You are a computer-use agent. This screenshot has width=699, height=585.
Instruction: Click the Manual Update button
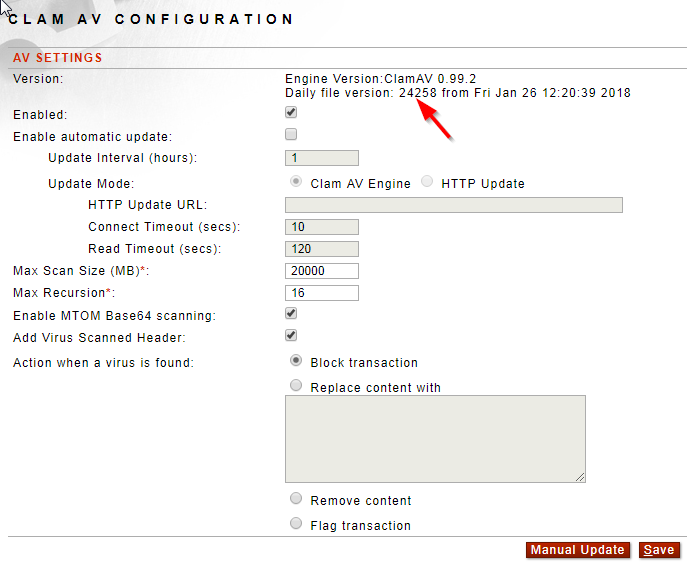click(x=578, y=550)
